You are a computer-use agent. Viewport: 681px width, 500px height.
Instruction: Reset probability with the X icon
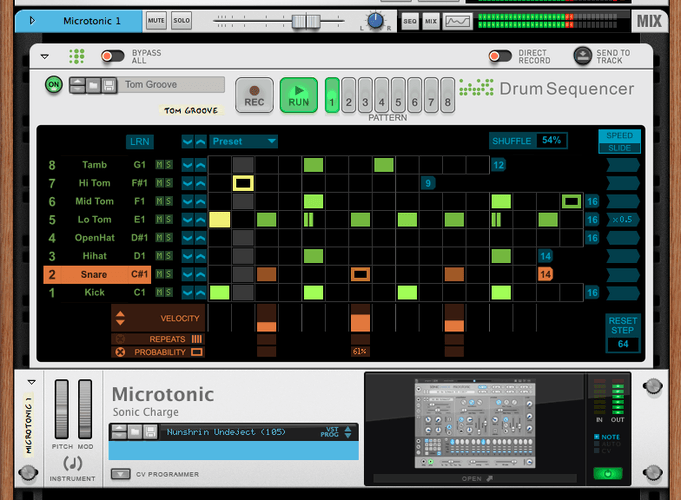120,352
